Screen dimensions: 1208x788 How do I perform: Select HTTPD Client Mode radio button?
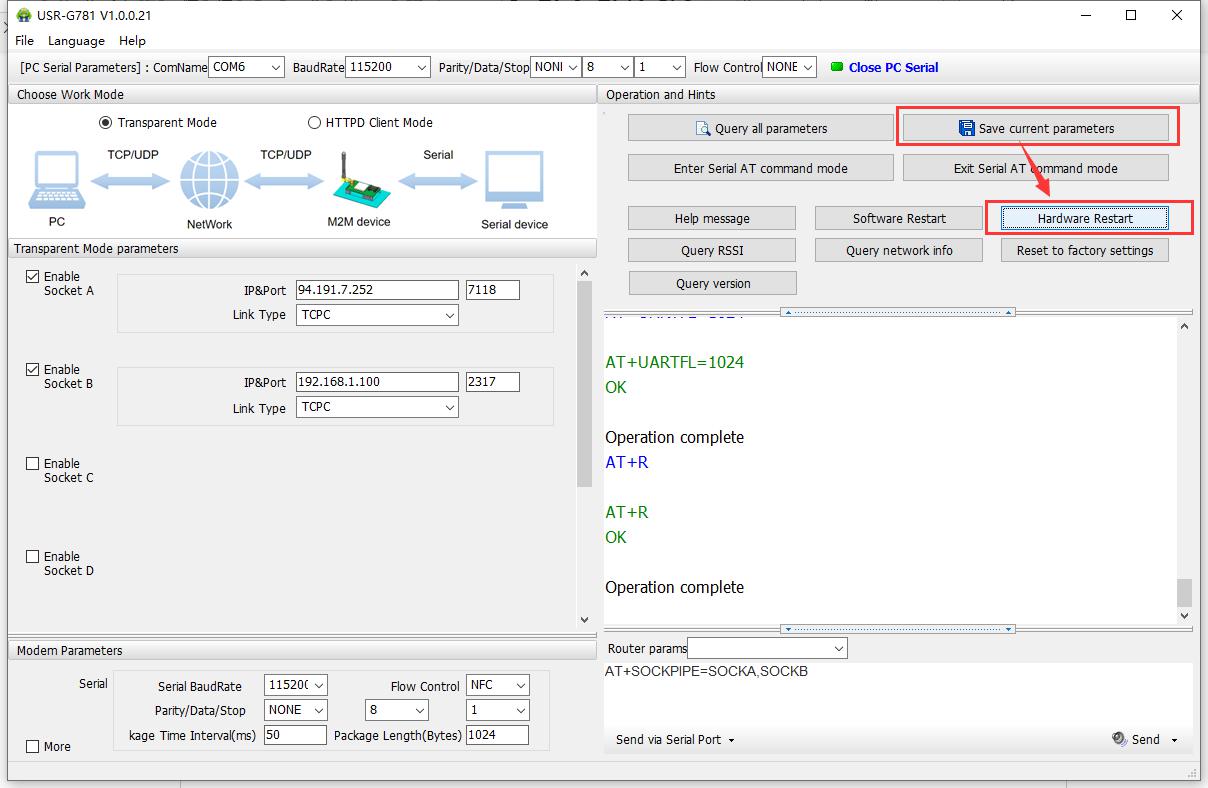[x=314, y=122]
